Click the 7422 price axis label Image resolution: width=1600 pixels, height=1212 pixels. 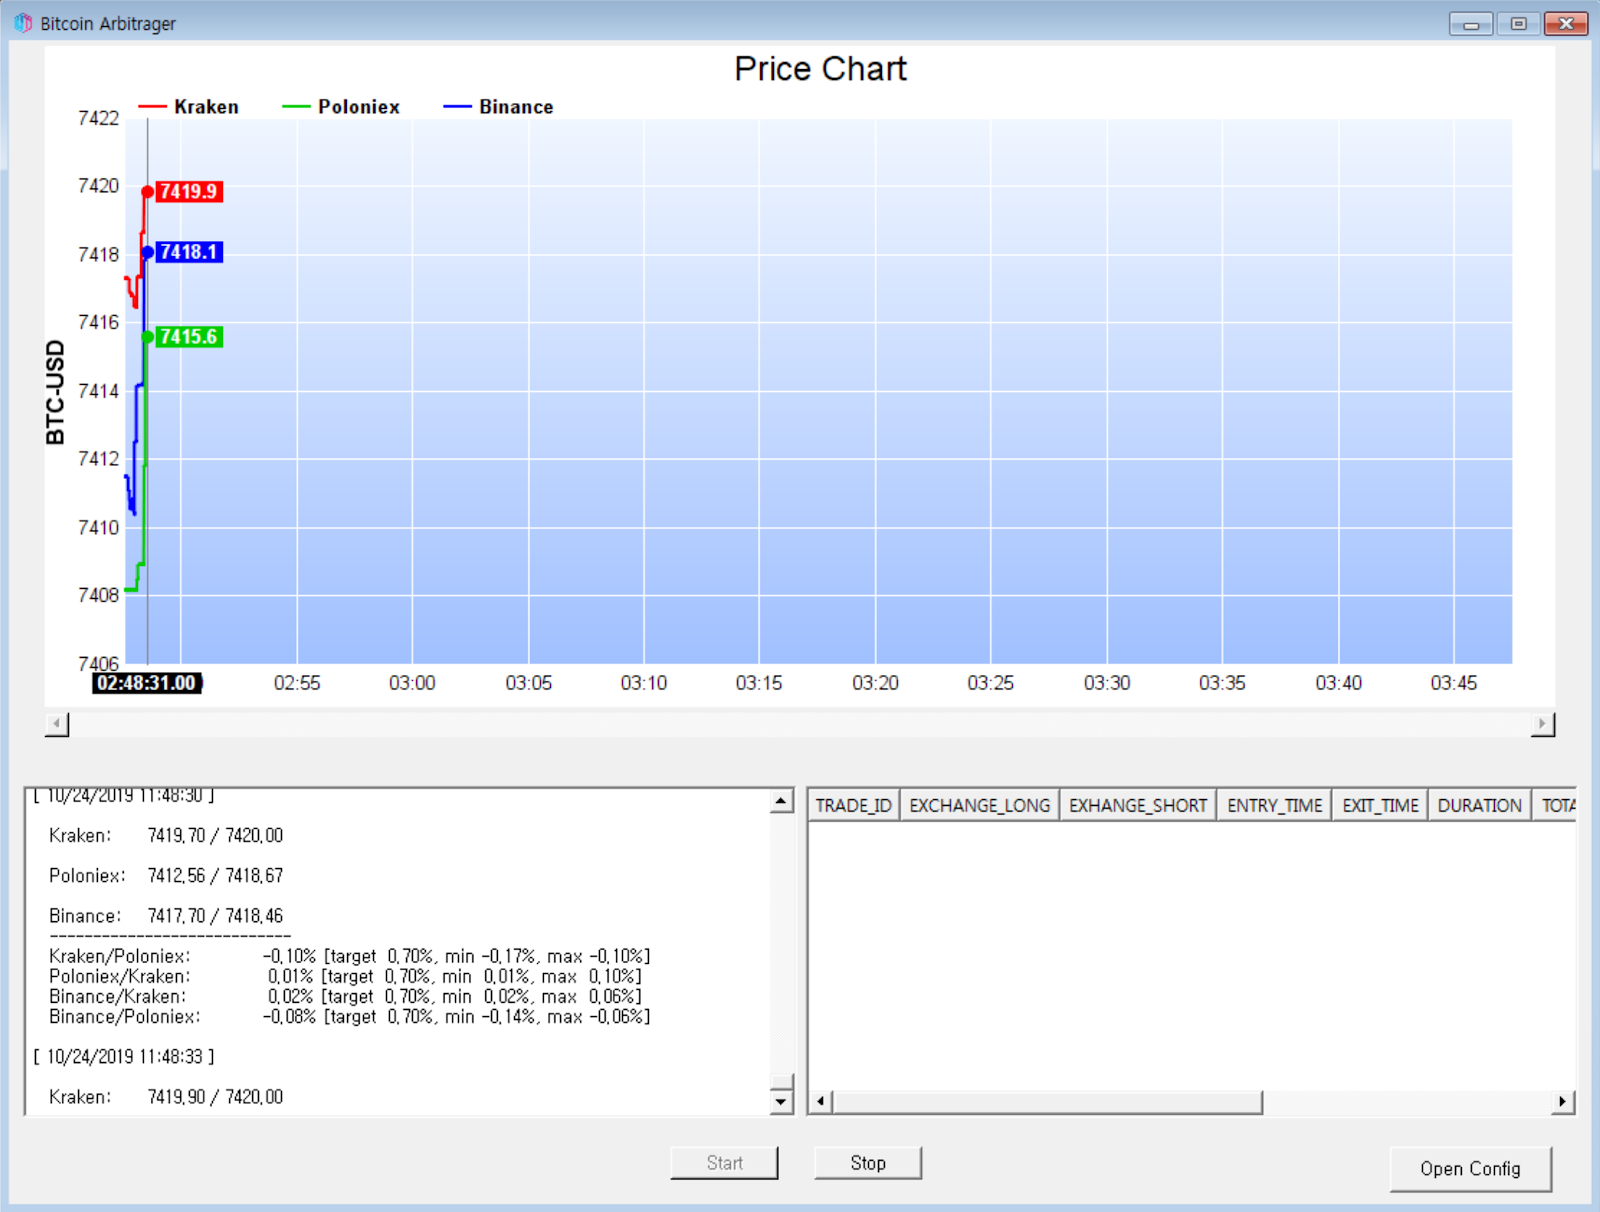pyautogui.click(x=98, y=118)
